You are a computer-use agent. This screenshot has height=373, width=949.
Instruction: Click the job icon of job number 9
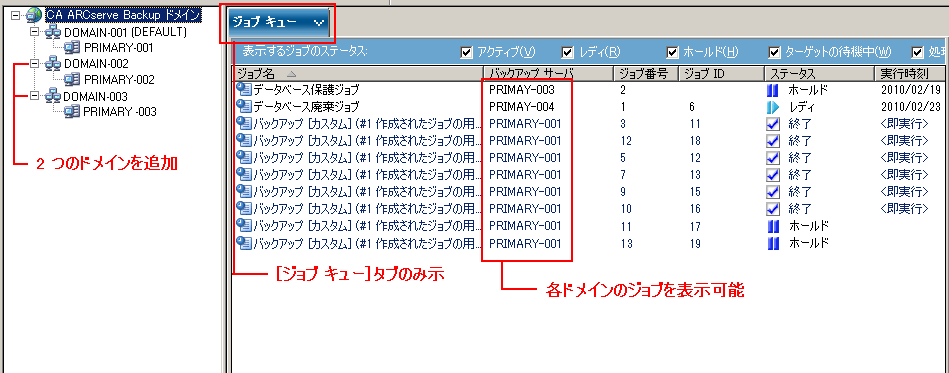pos(244,192)
